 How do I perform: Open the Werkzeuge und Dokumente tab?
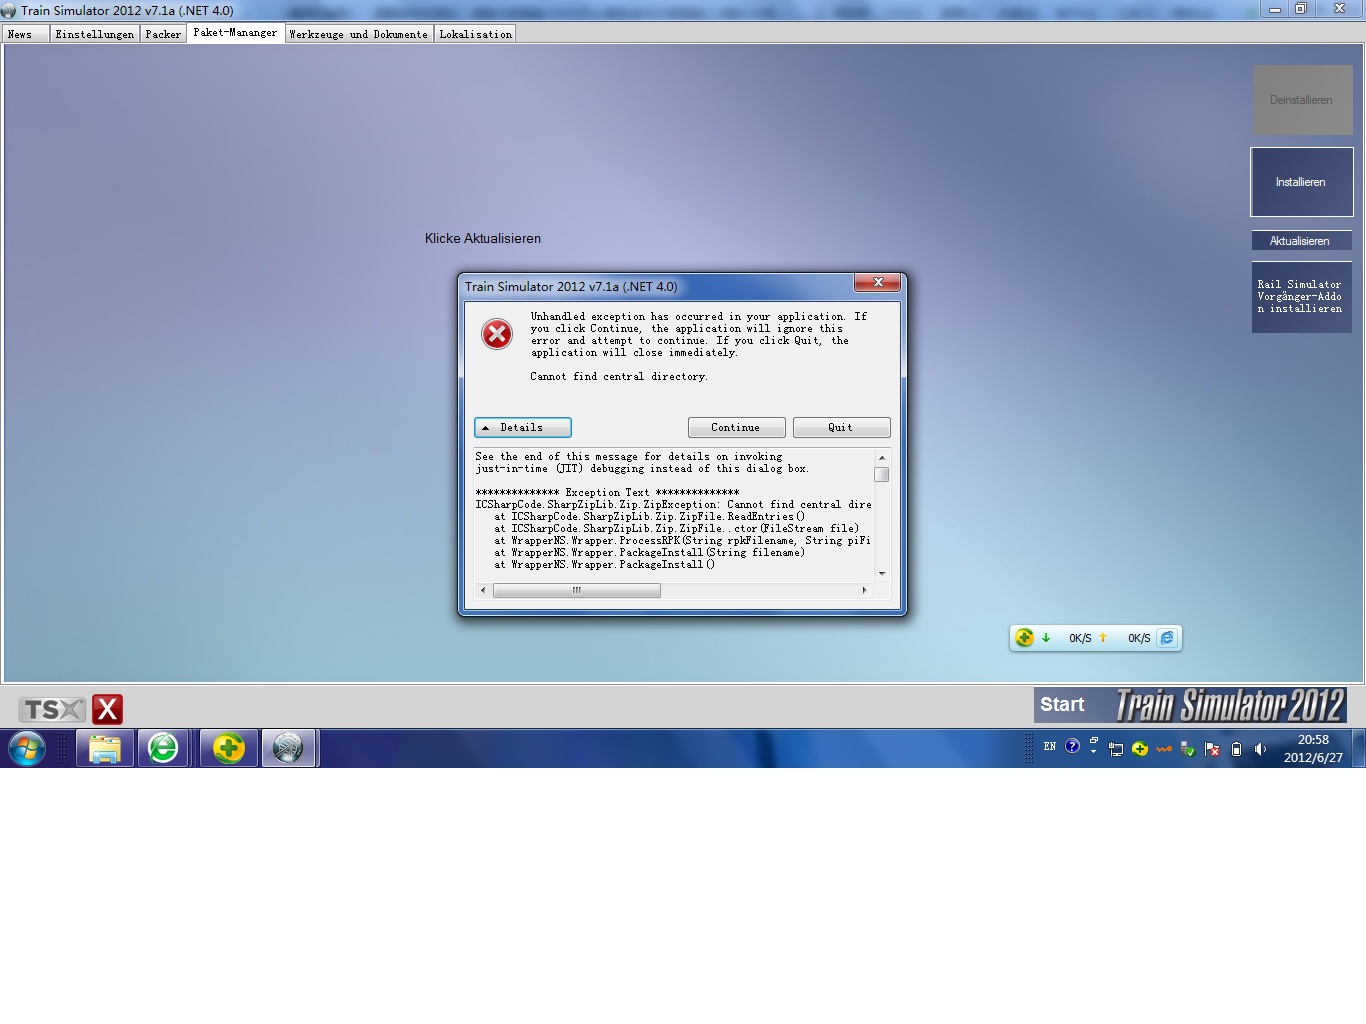pyautogui.click(x=359, y=34)
